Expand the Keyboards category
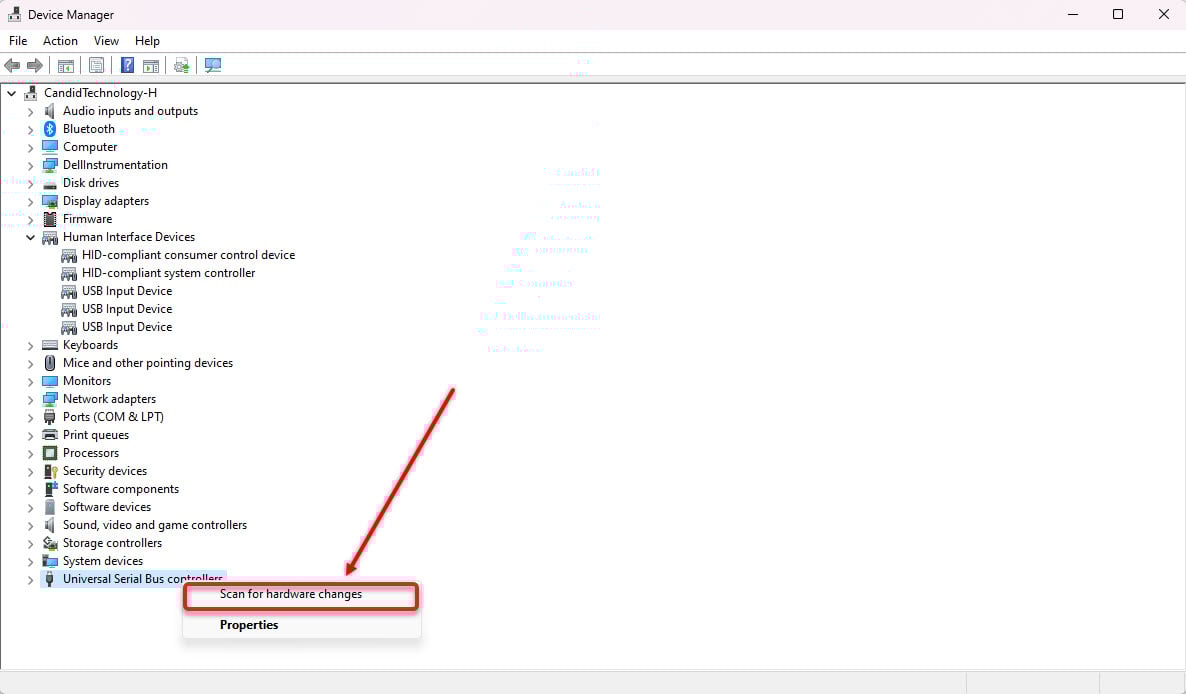The image size is (1186, 694). tap(31, 345)
